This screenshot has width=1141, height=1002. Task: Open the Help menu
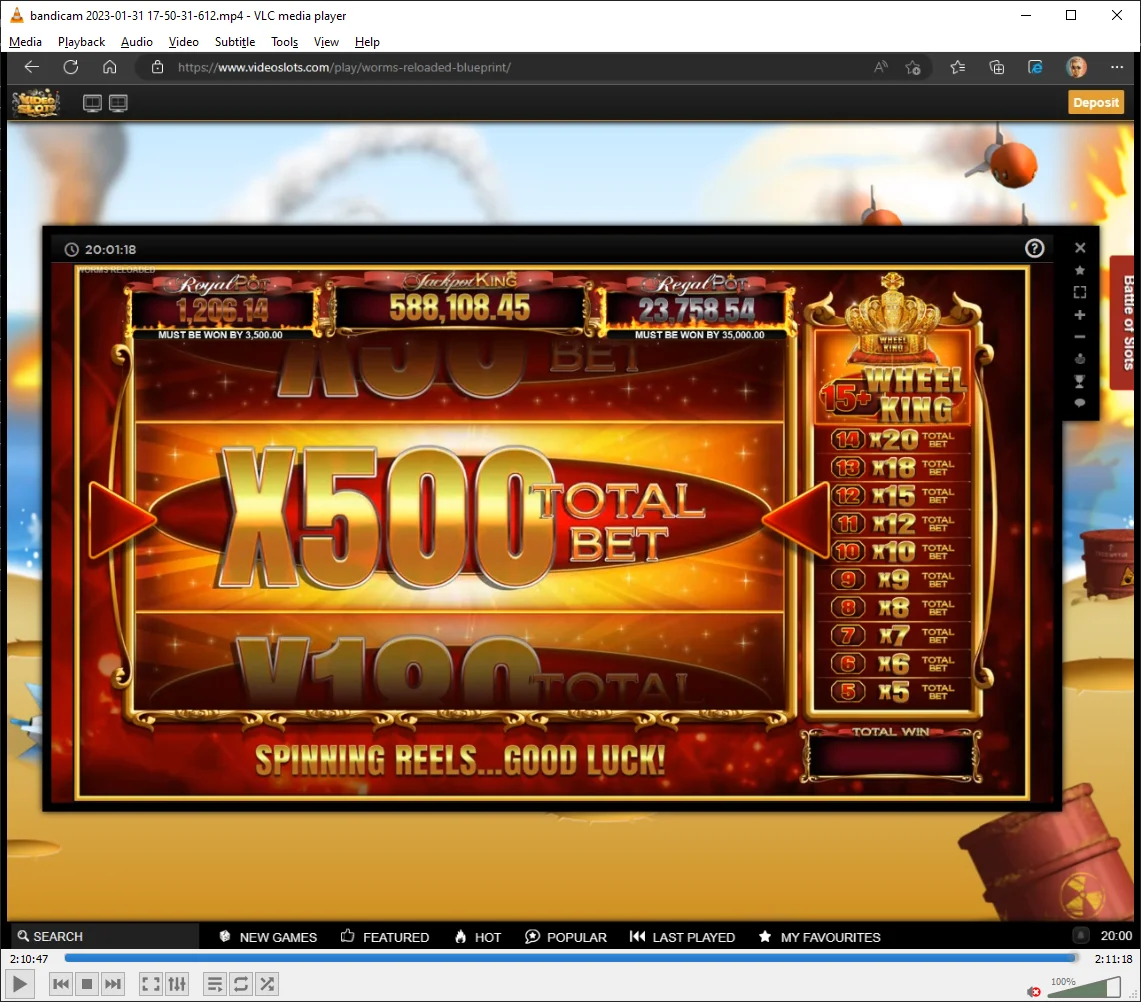pyautogui.click(x=367, y=42)
